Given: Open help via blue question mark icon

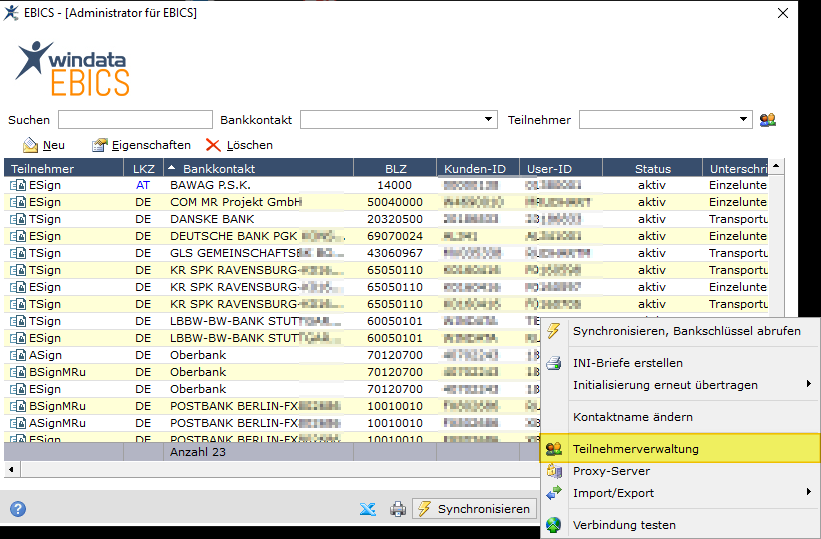Looking at the screenshot, I should (18, 509).
